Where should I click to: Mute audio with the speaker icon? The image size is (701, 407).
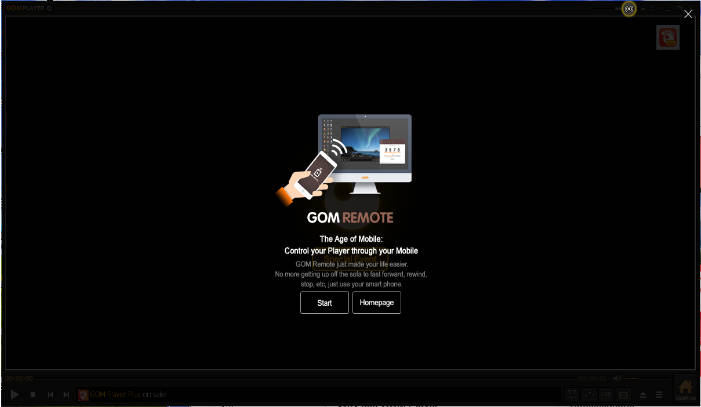click(x=617, y=378)
